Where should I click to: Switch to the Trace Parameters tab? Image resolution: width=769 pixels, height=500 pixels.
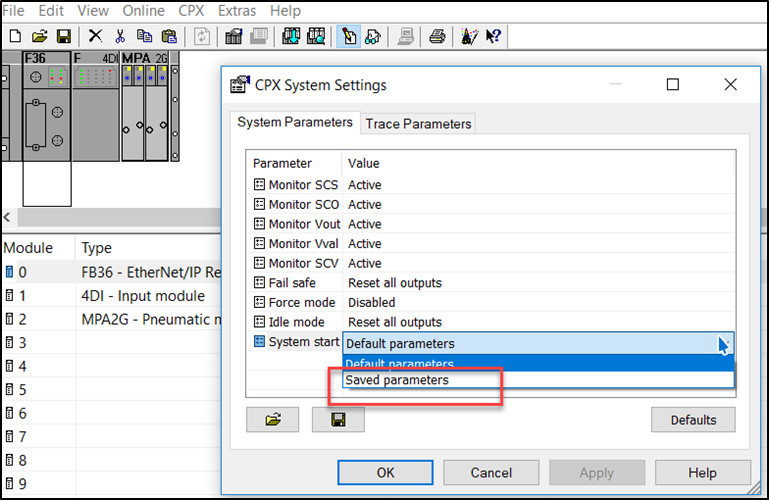click(418, 124)
